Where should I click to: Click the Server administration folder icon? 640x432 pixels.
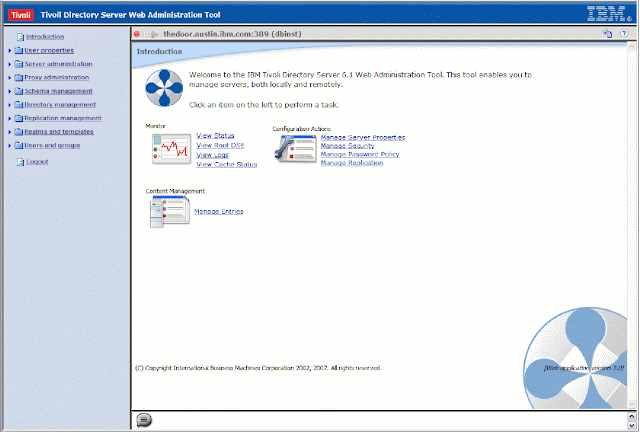[x=19, y=64]
